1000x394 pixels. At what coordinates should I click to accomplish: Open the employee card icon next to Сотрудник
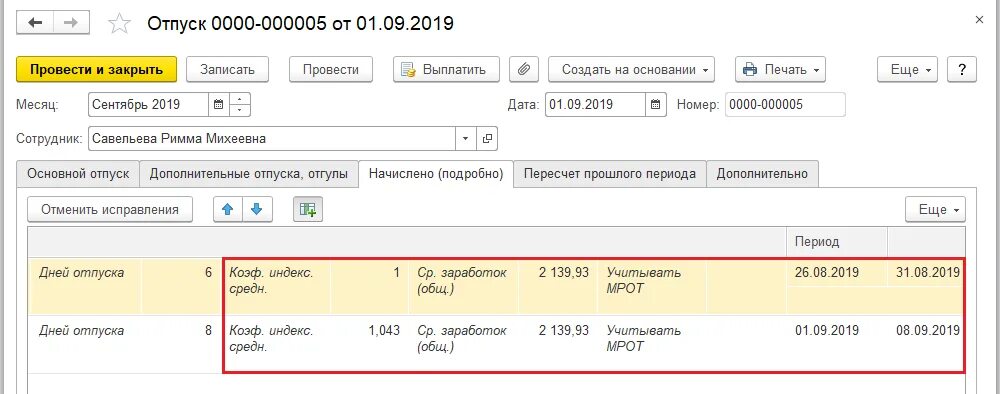[487, 138]
